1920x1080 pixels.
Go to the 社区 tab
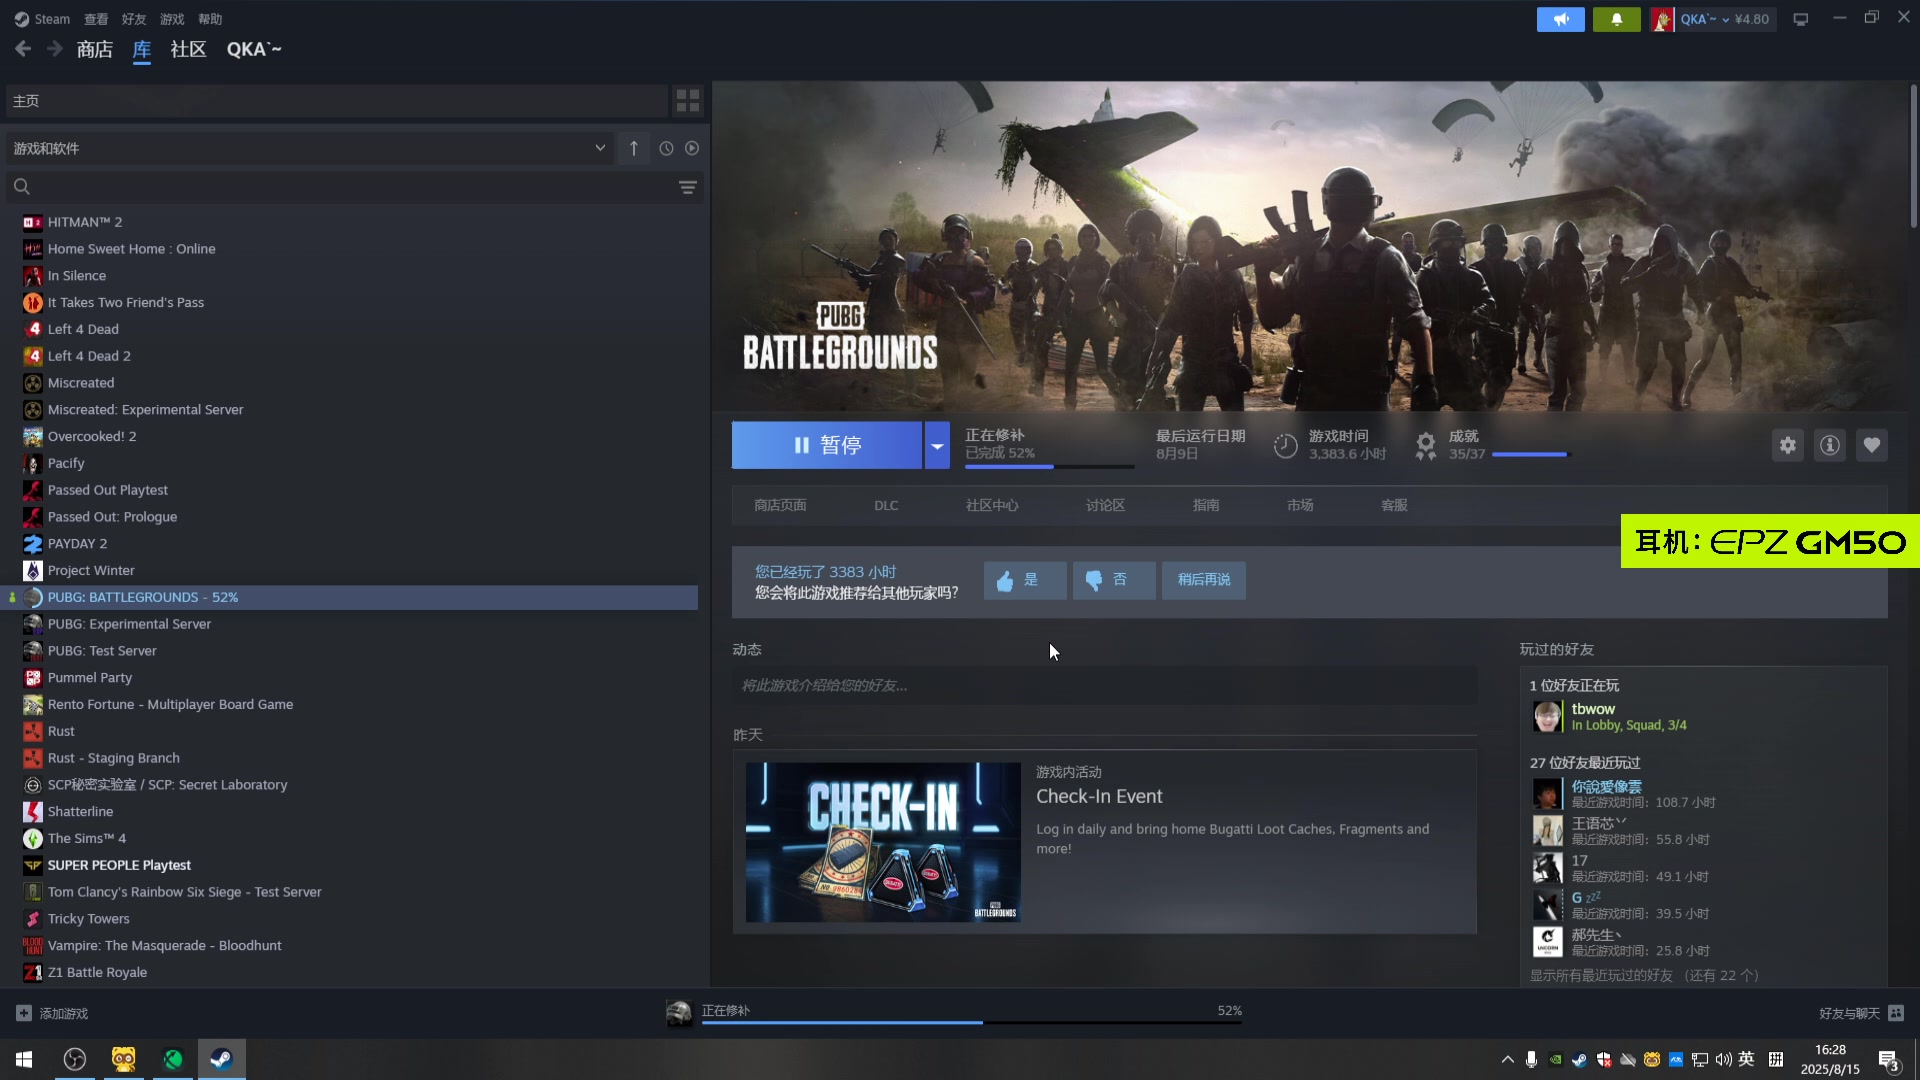coord(188,49)
